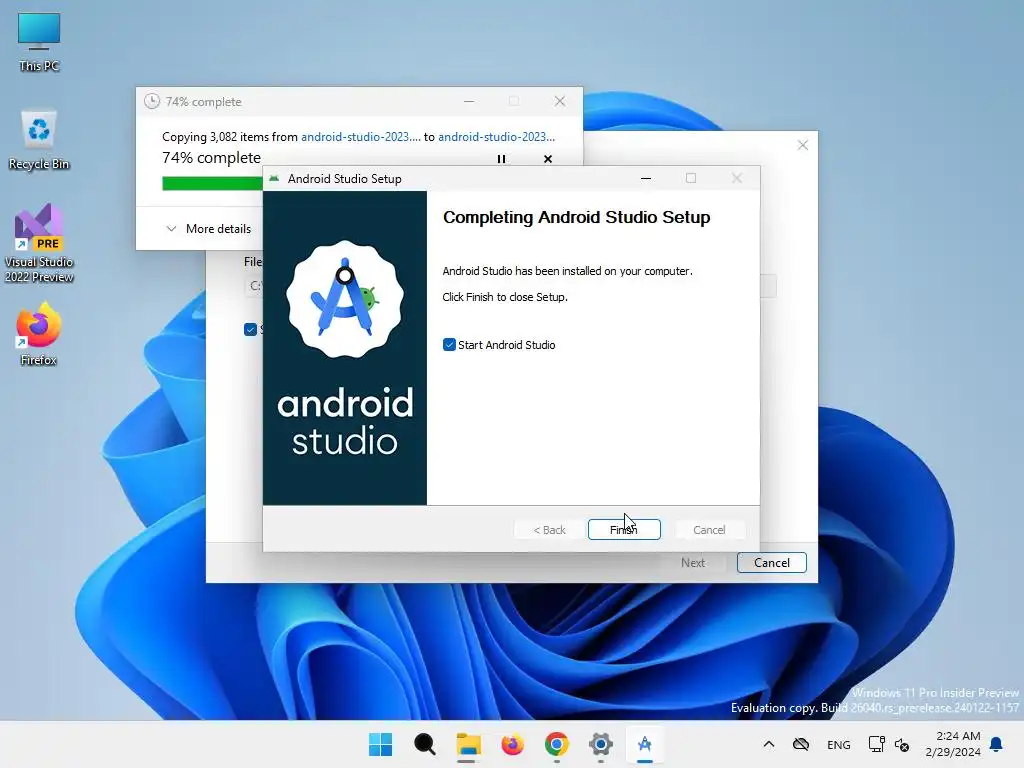
Task: Toggle the checkbox in background extract dialog
Action: click(x=250, y=329)
